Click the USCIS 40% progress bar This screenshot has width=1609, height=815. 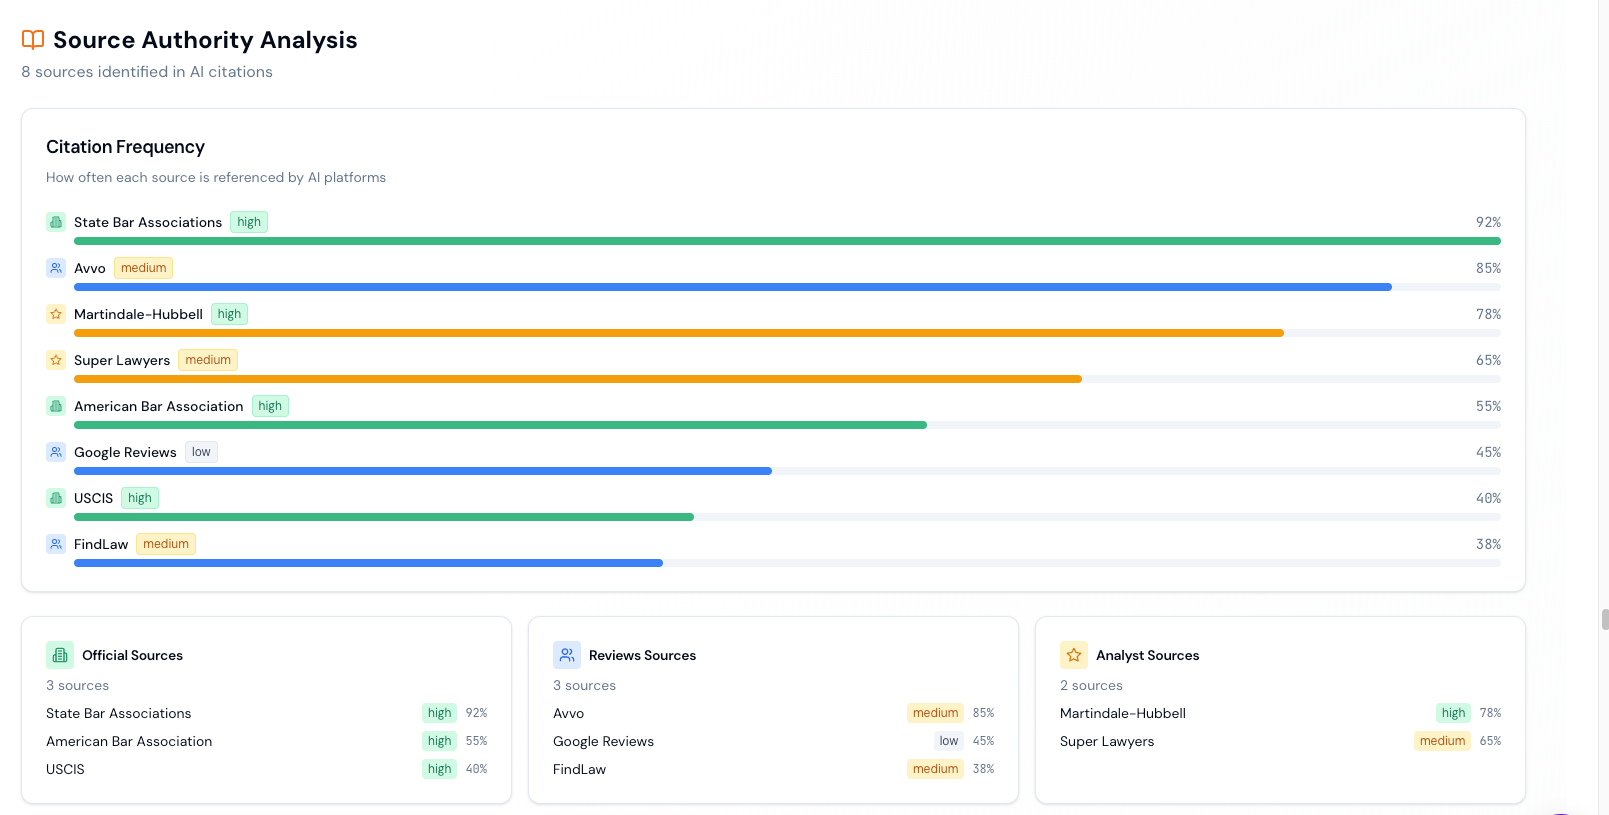787,517
